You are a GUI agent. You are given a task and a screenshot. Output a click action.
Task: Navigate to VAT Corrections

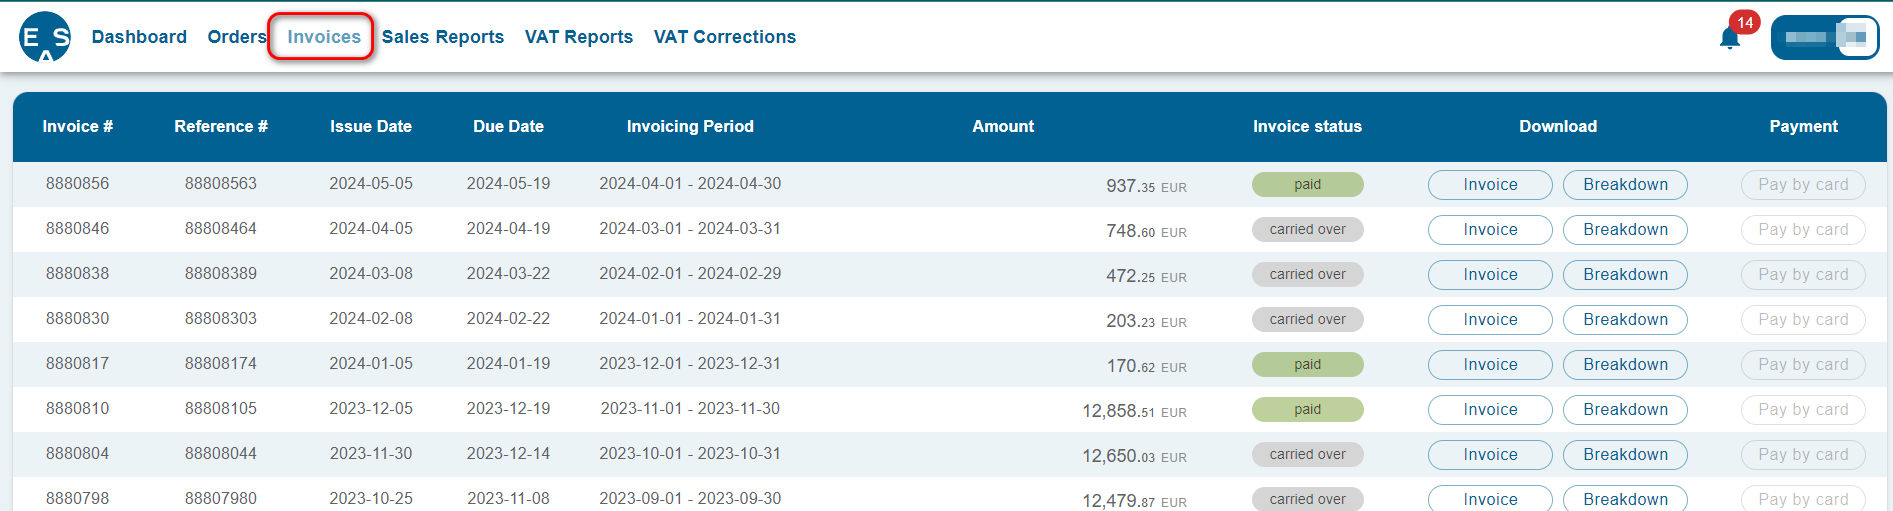tap(725, 37)
